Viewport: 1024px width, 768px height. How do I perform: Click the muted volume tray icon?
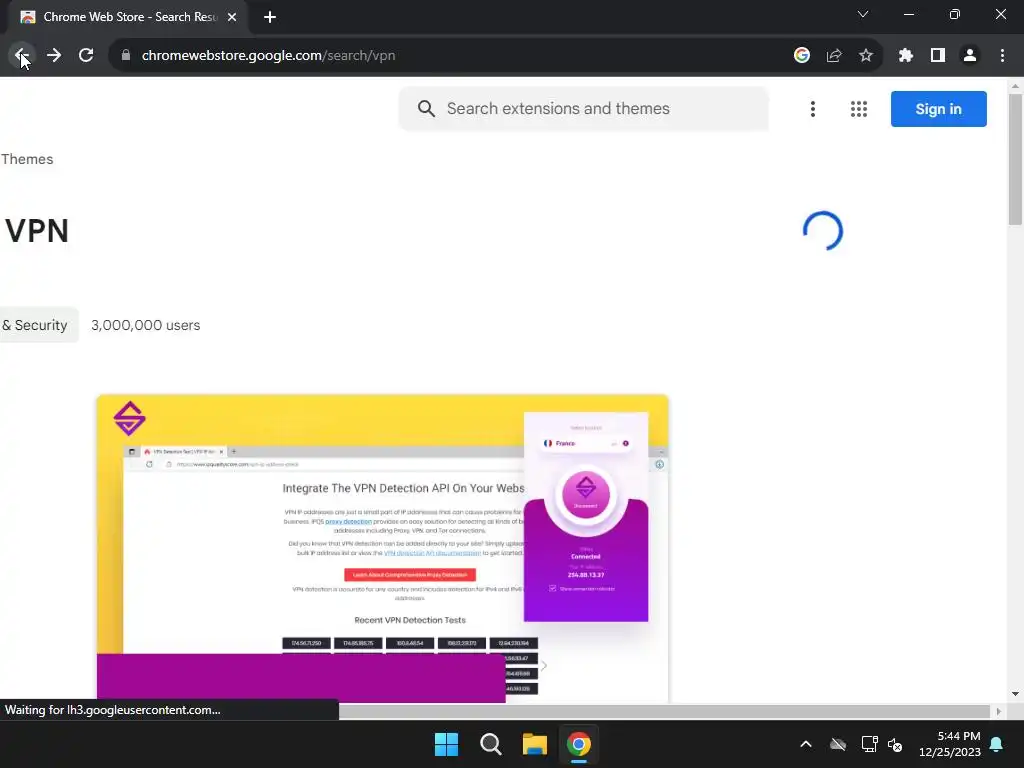click(x=895, y=744)
